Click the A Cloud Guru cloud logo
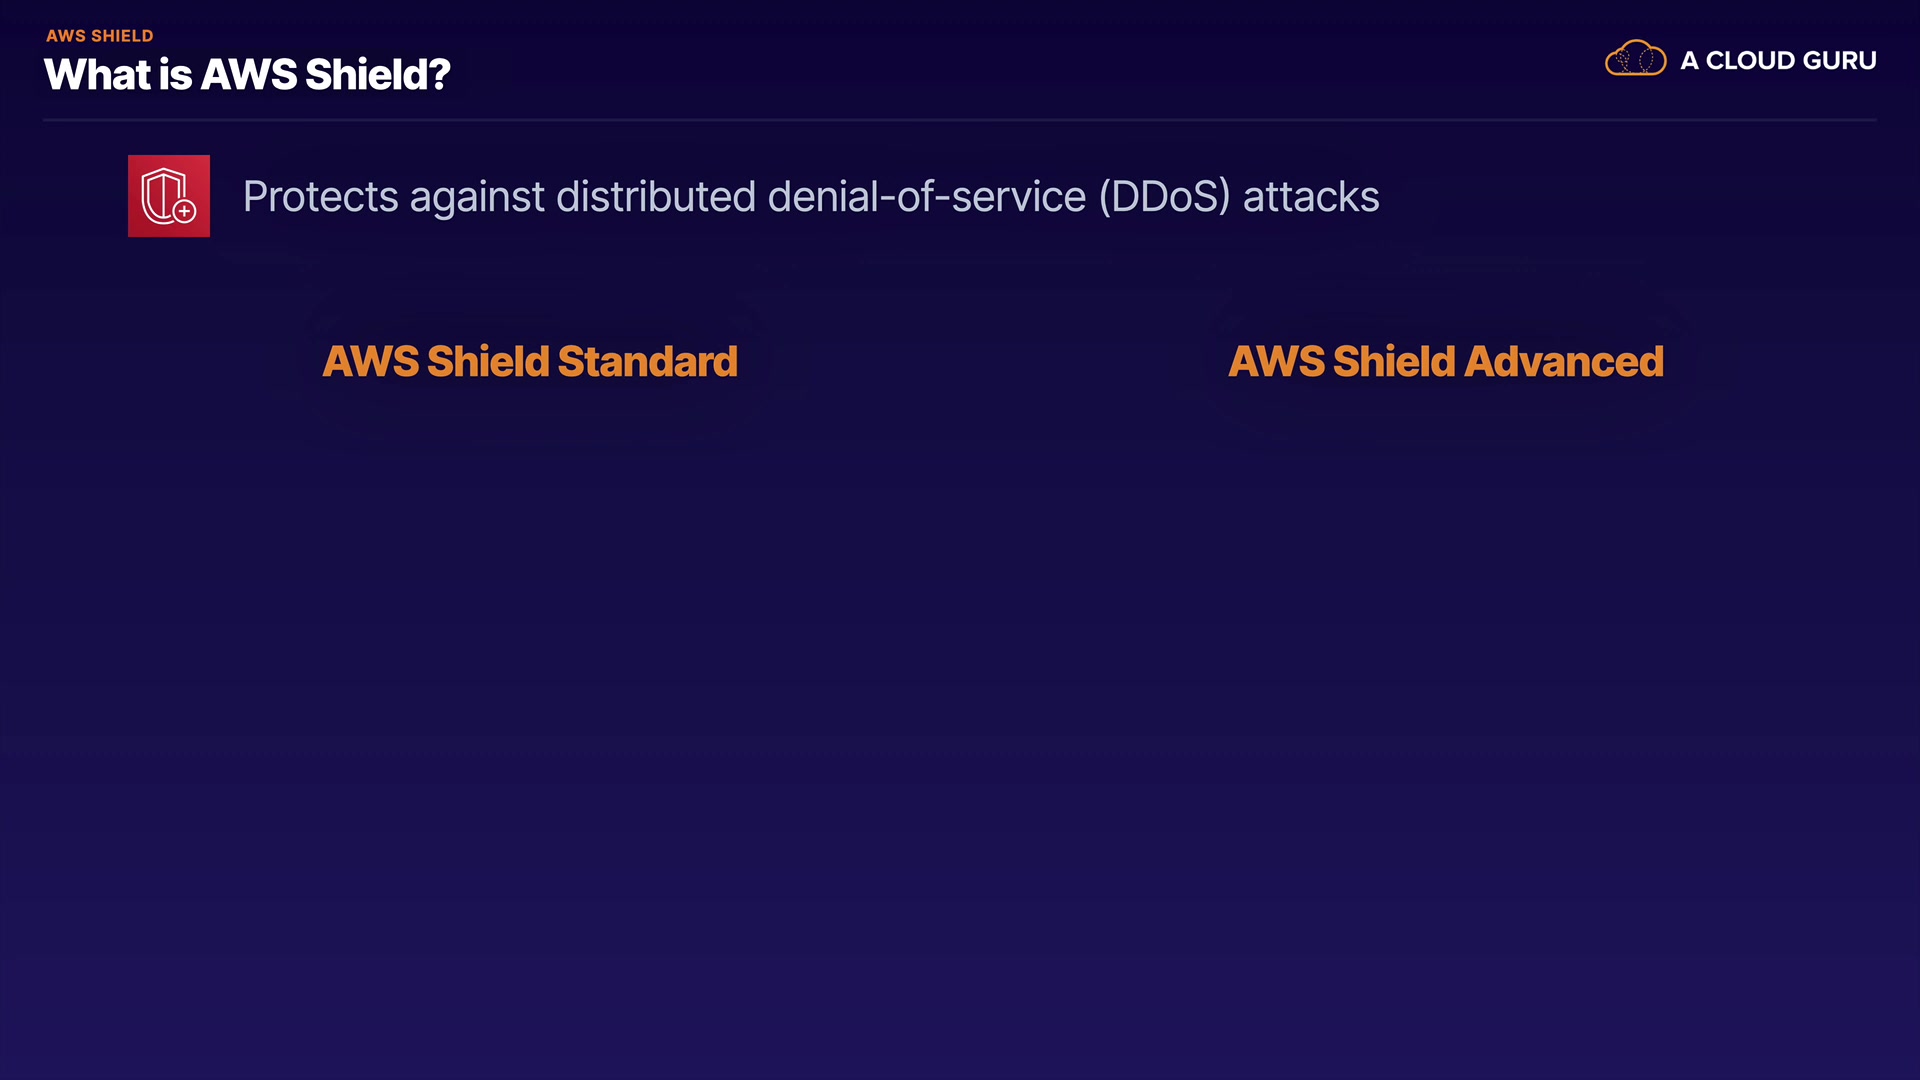 1635,59
